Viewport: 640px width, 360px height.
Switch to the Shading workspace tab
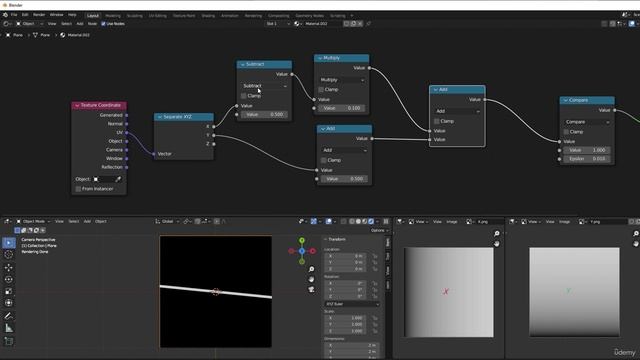[x=208, y=16]
